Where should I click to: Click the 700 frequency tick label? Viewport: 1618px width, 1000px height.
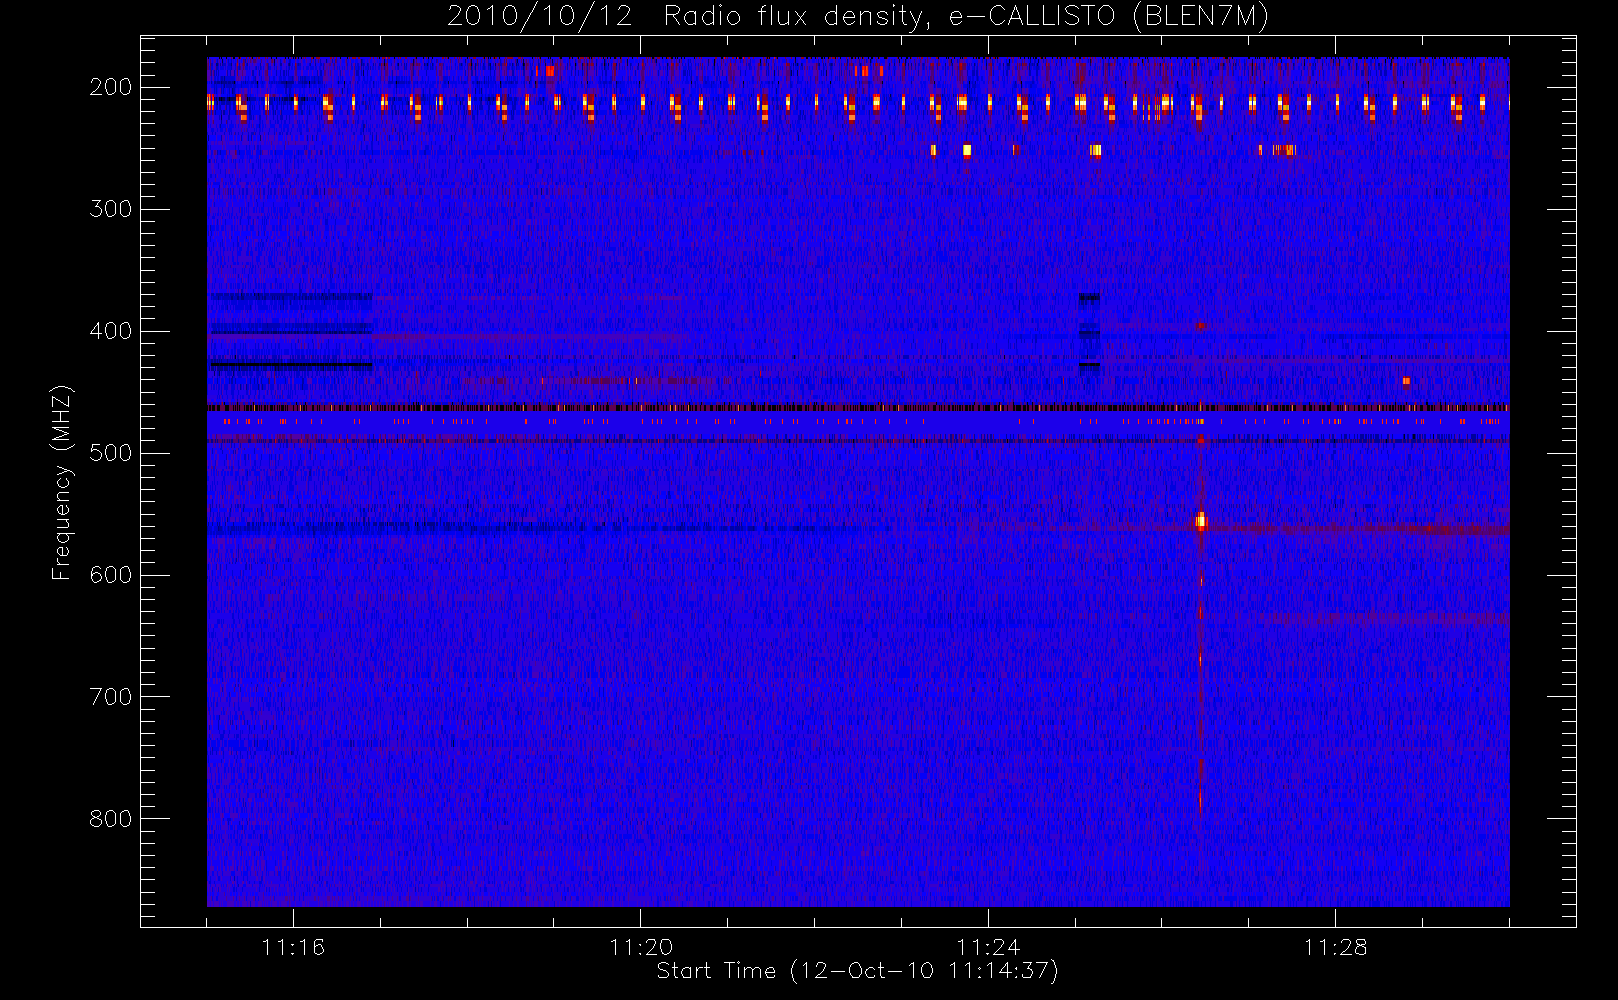point(111,697)
